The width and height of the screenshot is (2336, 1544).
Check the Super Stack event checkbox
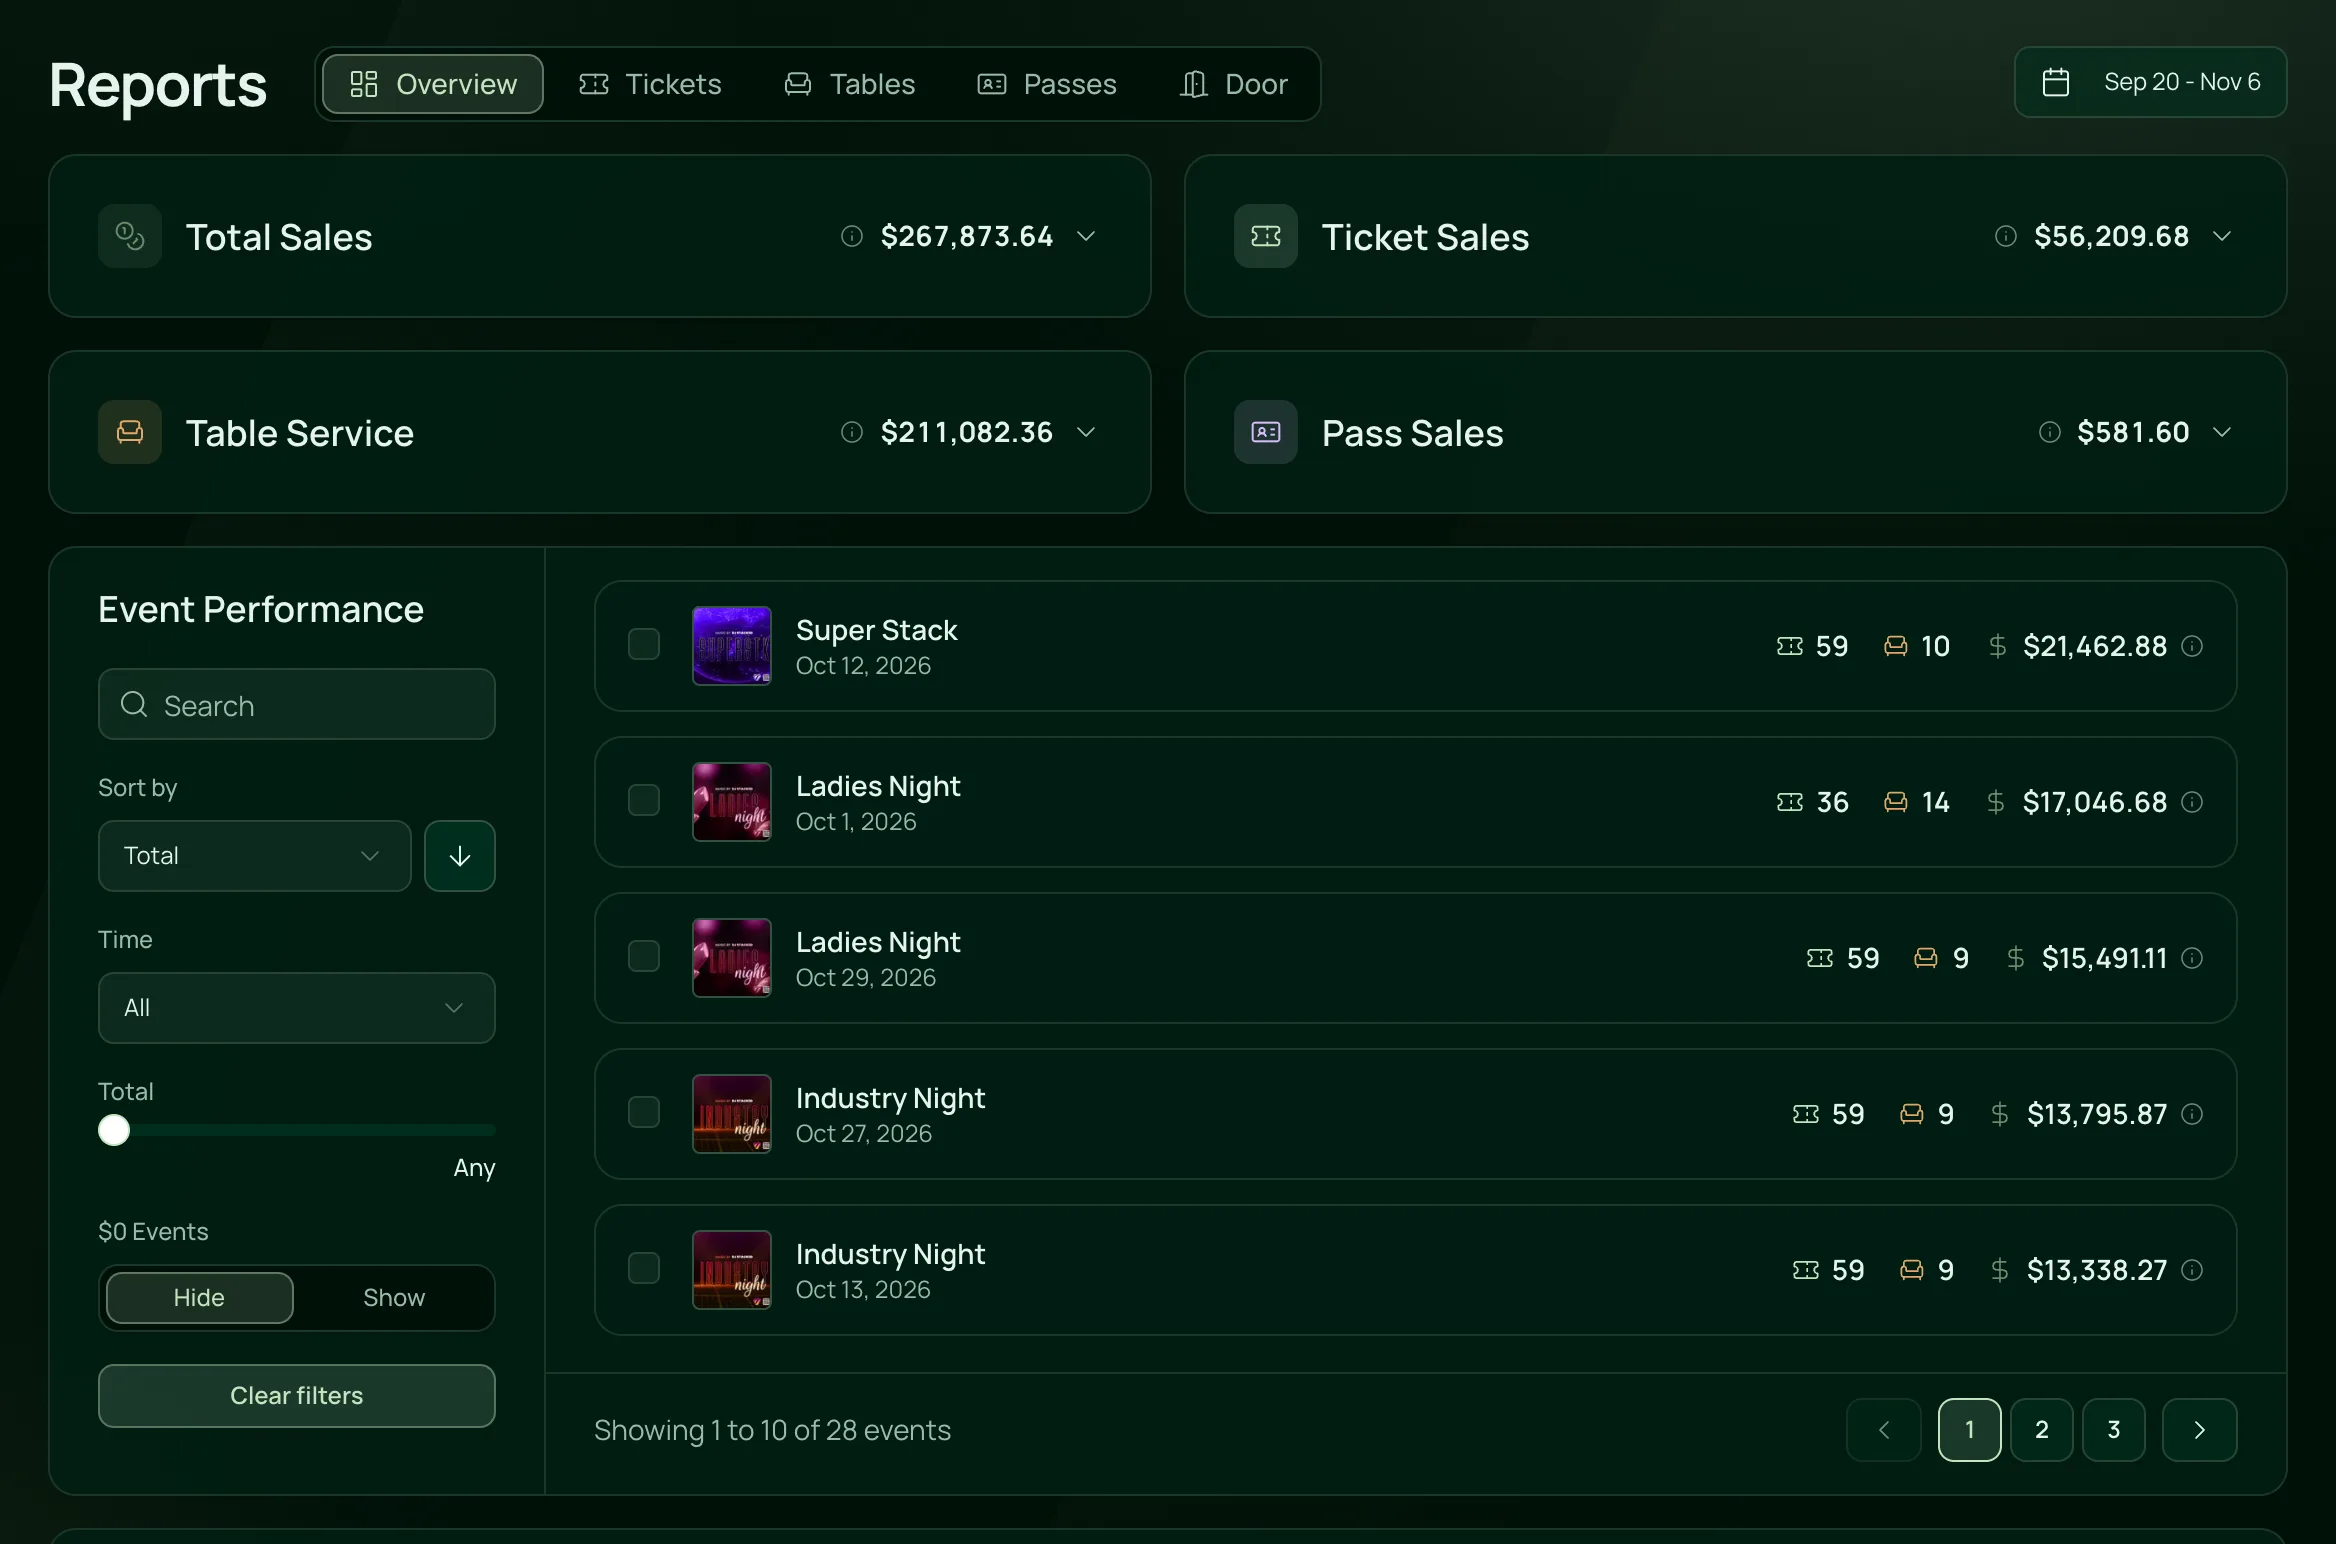click(x=644, y=644)
